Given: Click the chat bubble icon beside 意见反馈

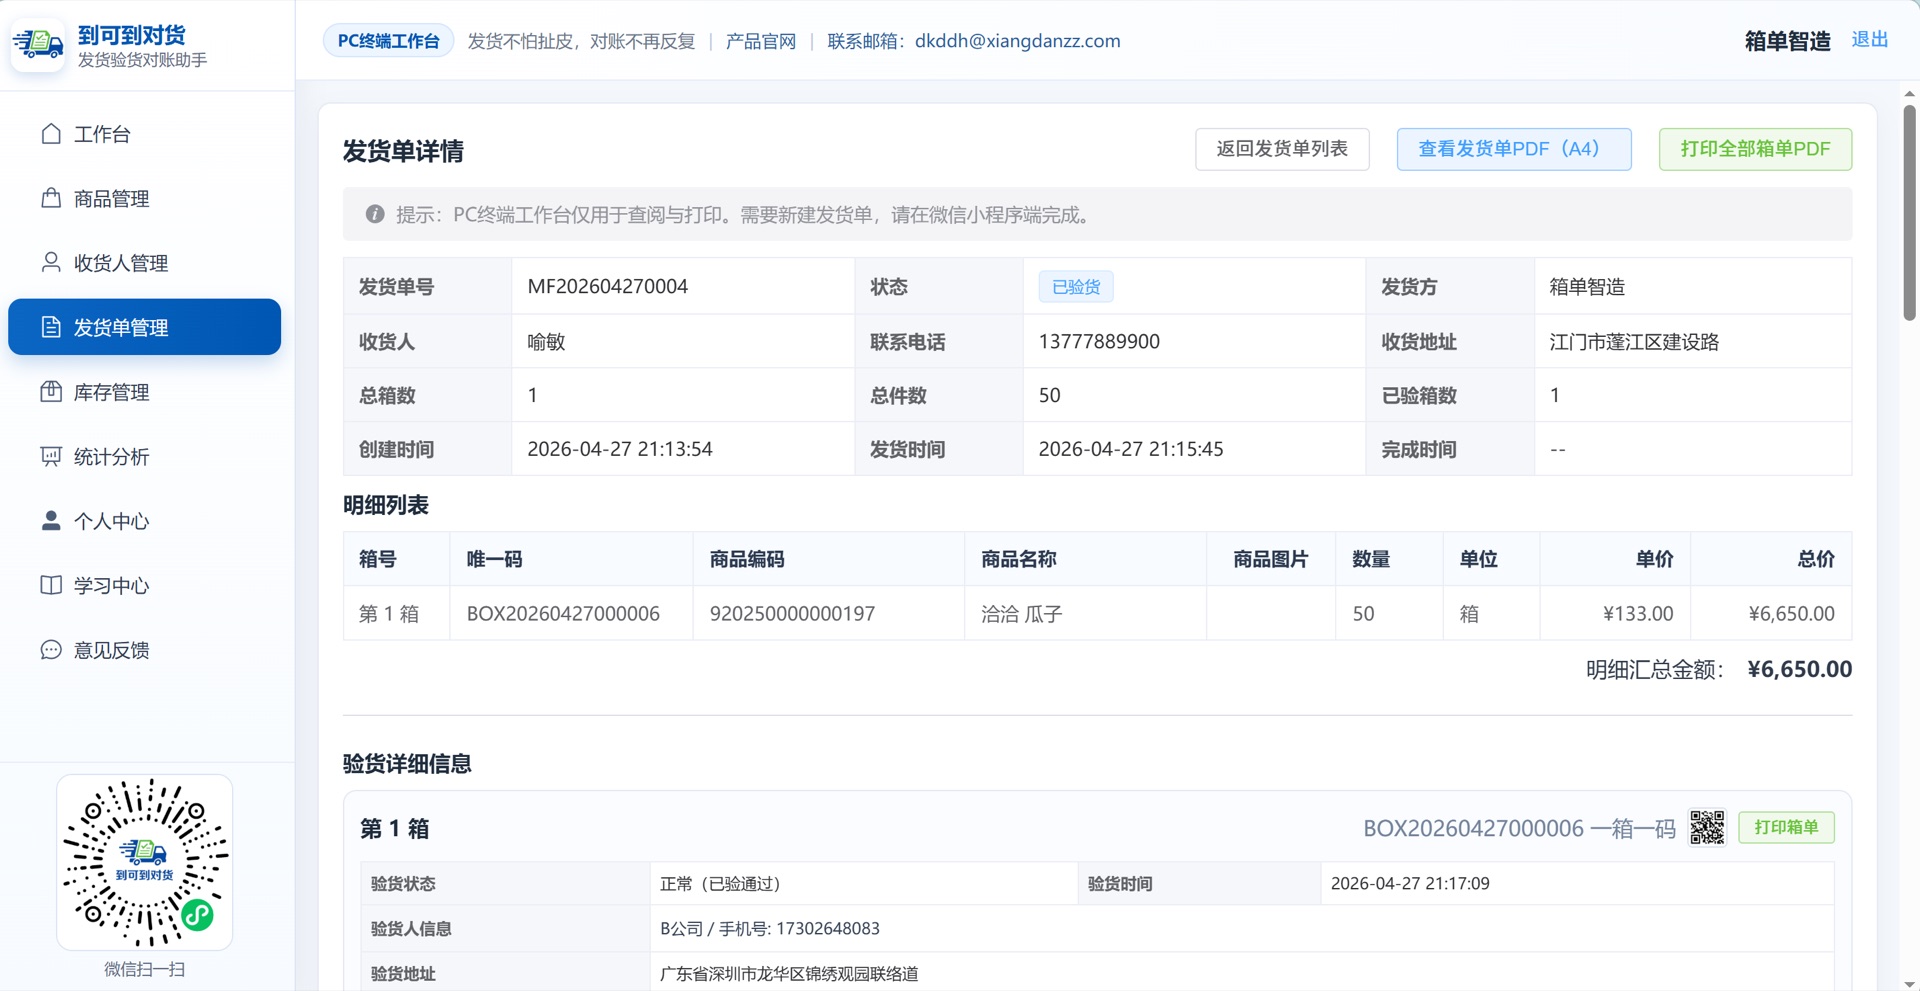Looking at the screenshot, I should (x=51, y=650).
